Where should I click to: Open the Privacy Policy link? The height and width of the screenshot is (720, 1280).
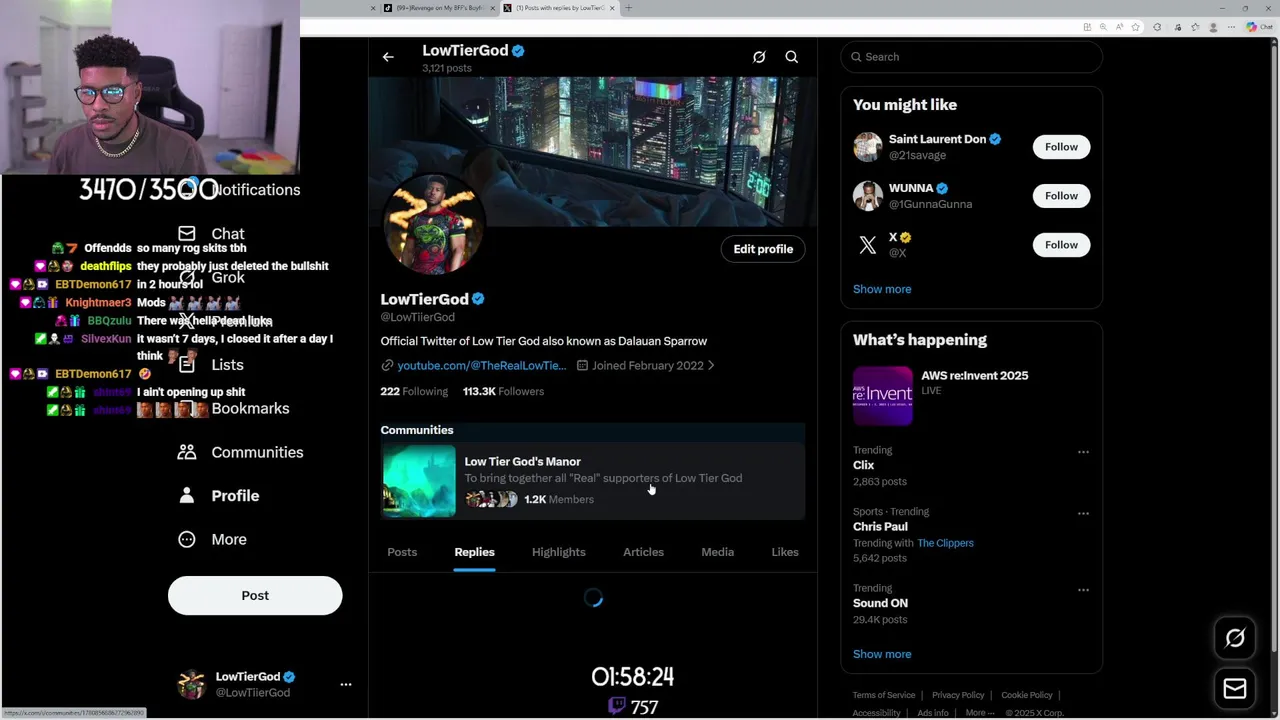coord(958,695)
